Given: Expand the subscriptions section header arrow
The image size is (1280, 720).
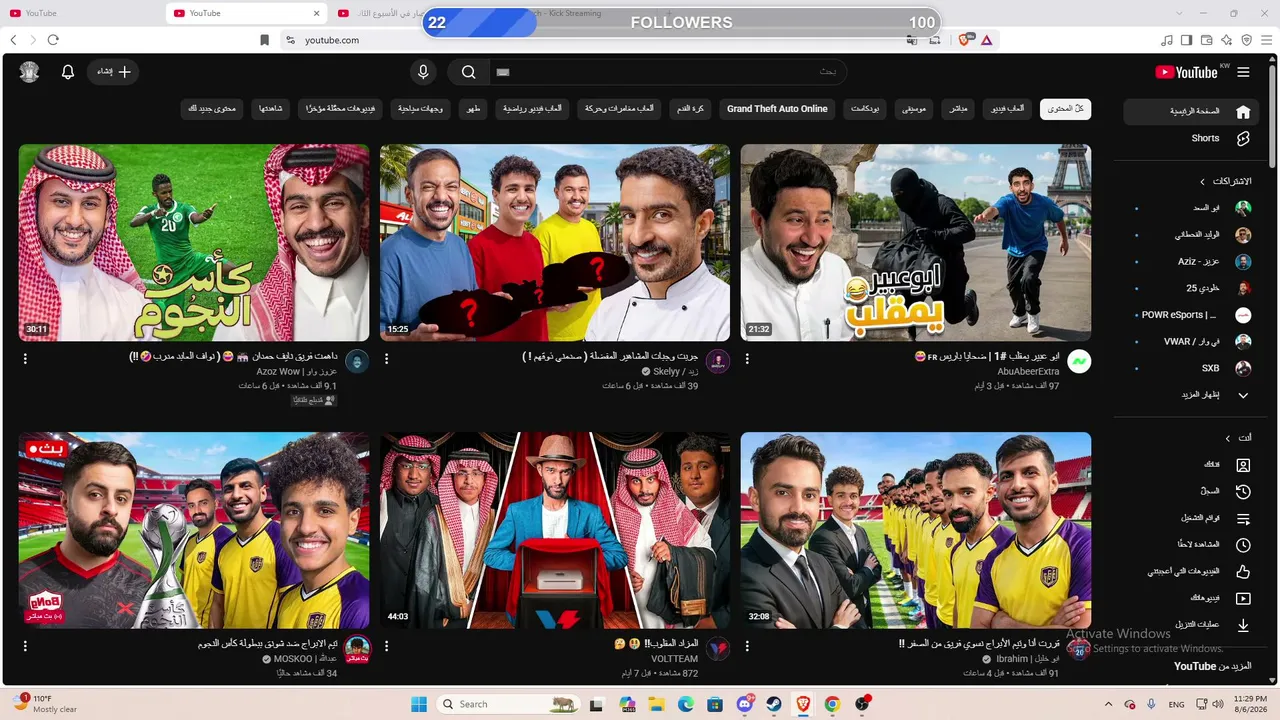Looking at the screenshot, I should point(1203,182).
